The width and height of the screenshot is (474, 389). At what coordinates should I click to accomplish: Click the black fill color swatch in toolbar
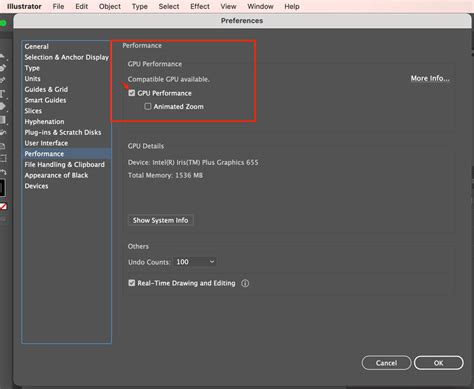2,188
